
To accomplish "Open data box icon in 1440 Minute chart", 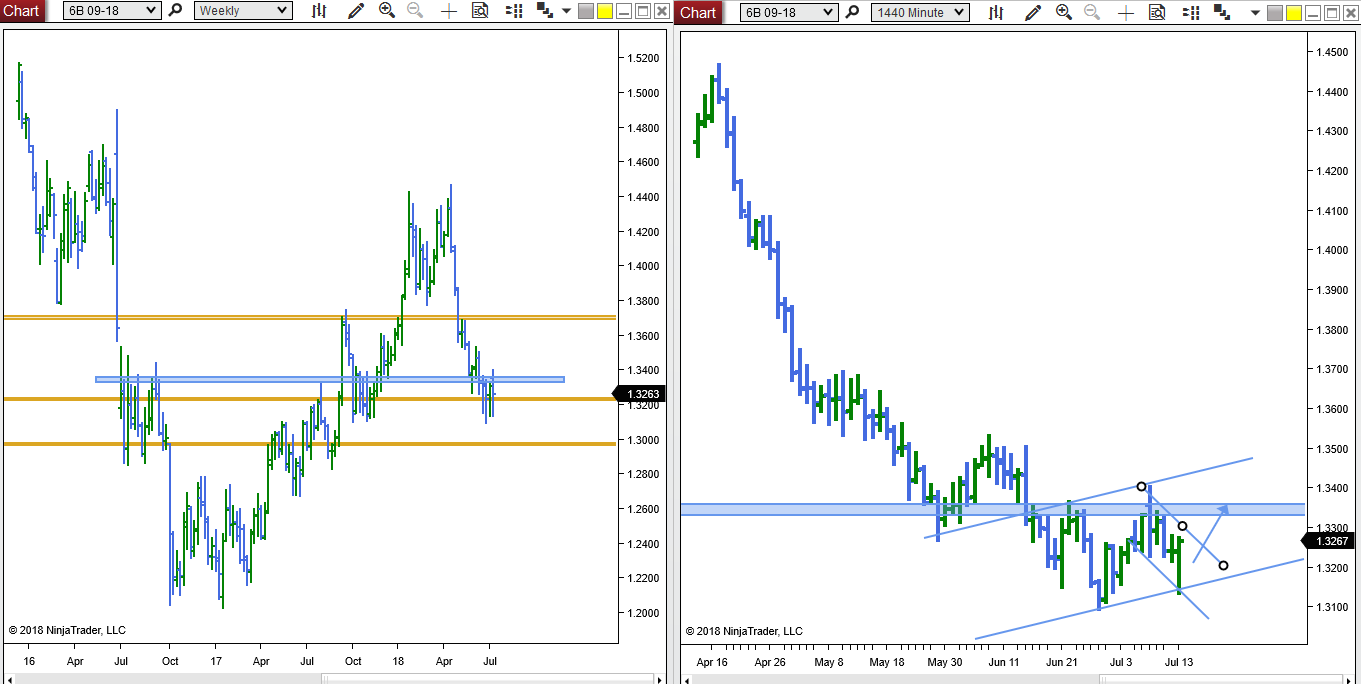I will 1156,12.
